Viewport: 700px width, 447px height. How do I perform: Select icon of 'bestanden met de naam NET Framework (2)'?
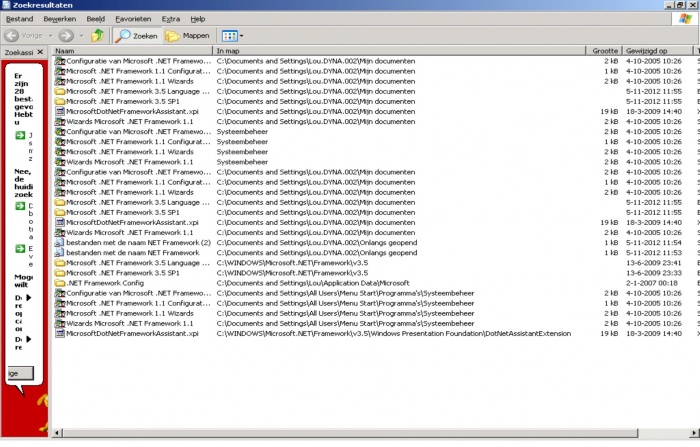point(59,242)
